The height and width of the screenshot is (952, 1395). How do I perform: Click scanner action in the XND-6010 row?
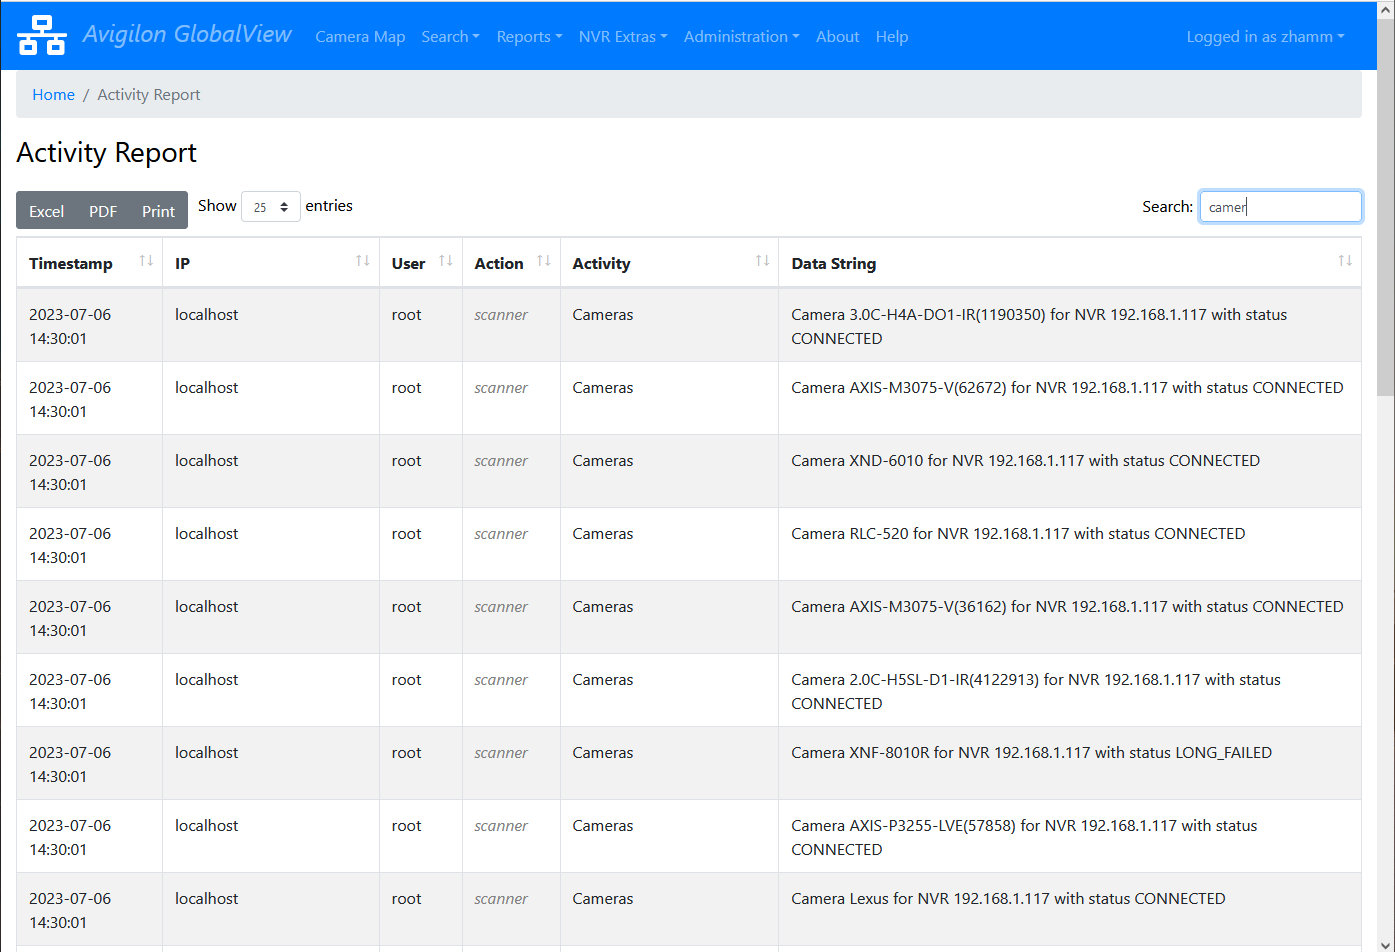coord(500,460)
